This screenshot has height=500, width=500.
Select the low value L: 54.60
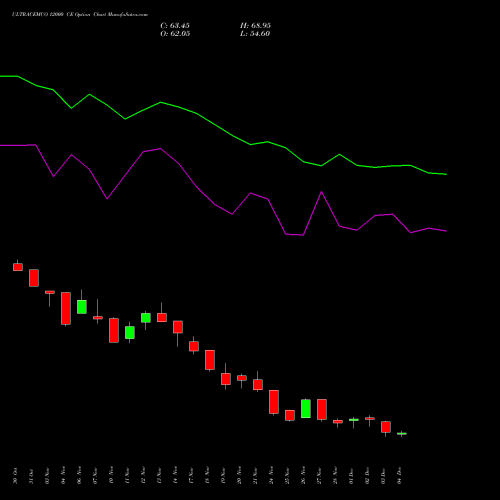point(255,34)
